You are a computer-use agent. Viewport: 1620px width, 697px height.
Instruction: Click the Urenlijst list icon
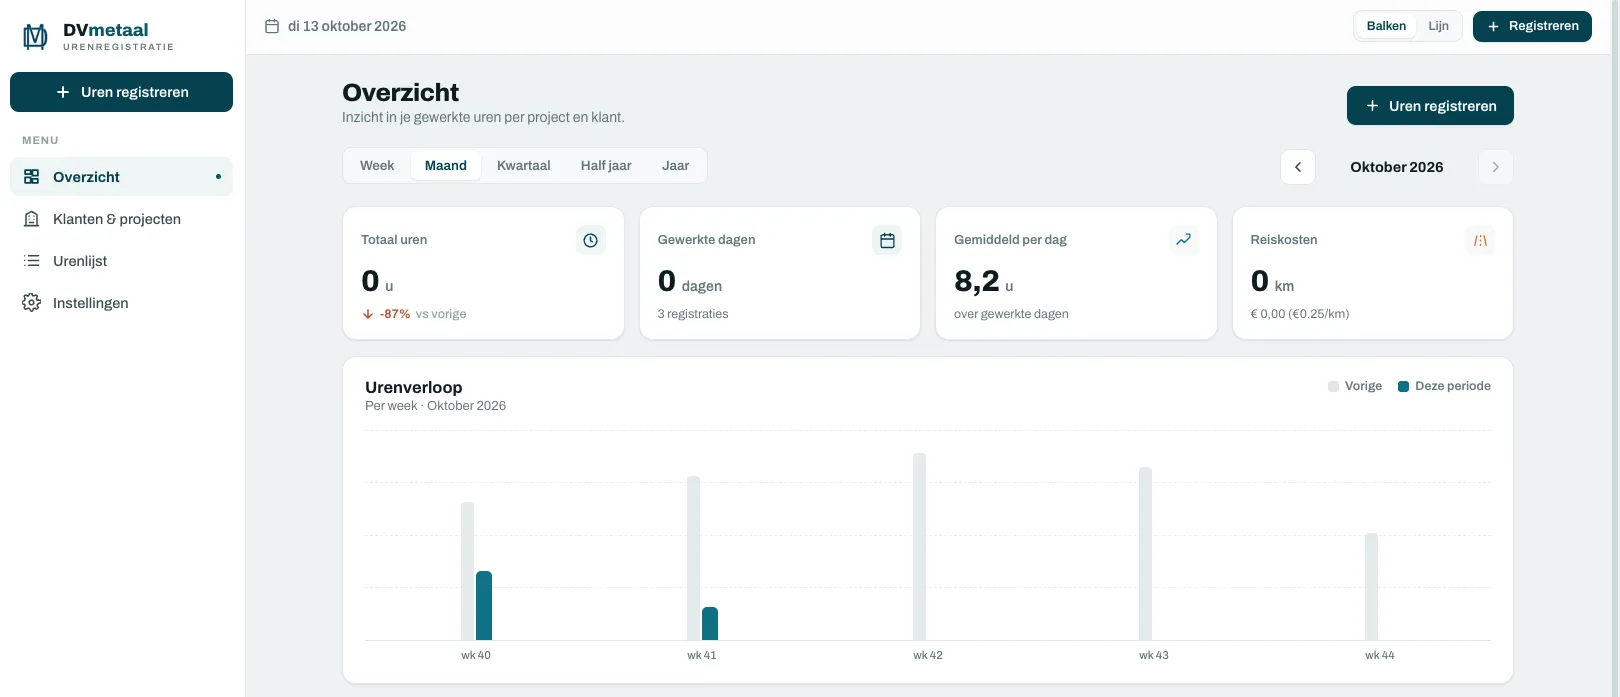coord(32,261)
